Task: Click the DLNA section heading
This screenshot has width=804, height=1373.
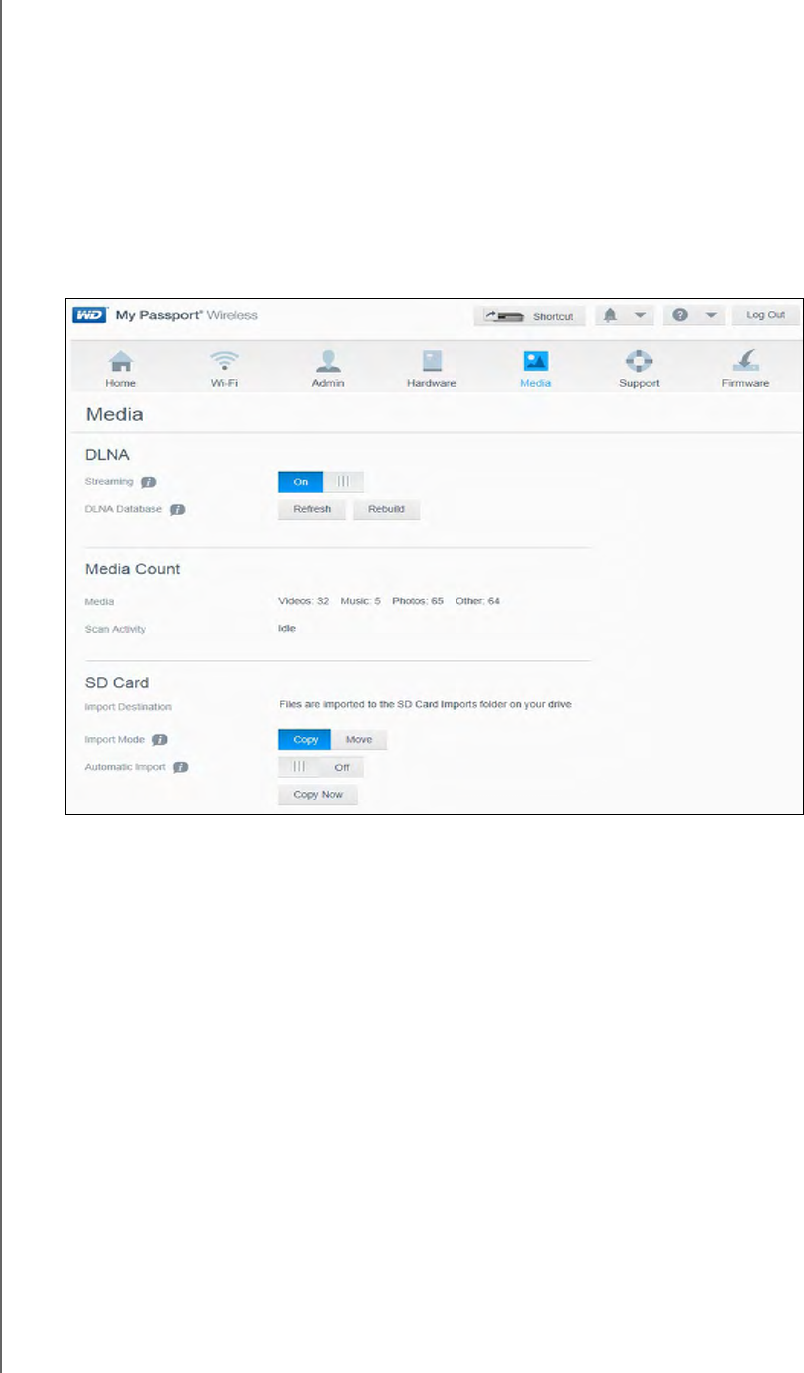Action: (108, 454)
